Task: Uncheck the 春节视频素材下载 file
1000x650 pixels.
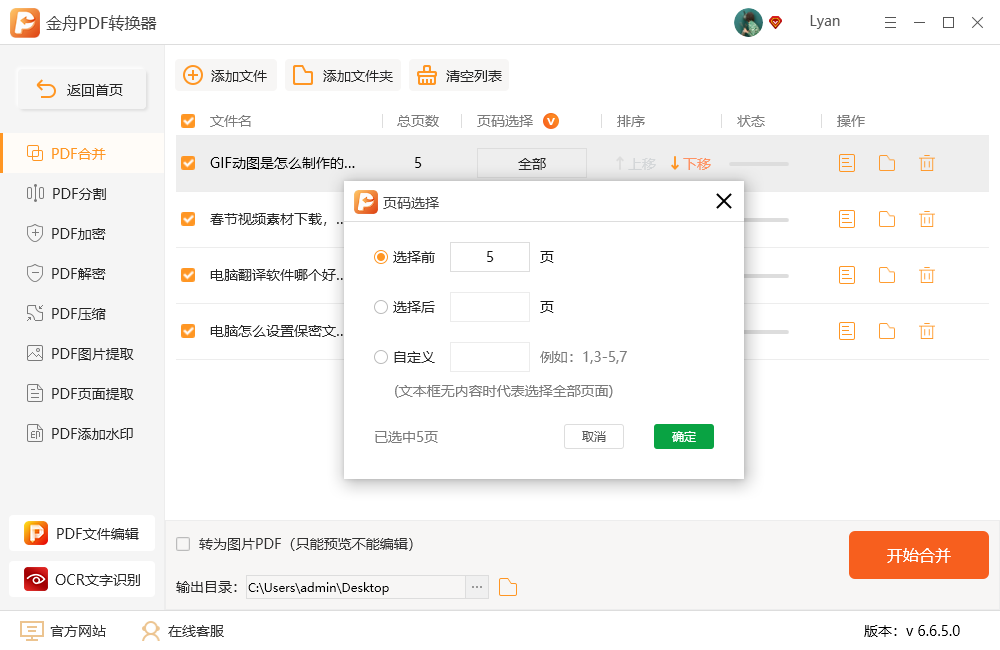Action: [187, 218]
